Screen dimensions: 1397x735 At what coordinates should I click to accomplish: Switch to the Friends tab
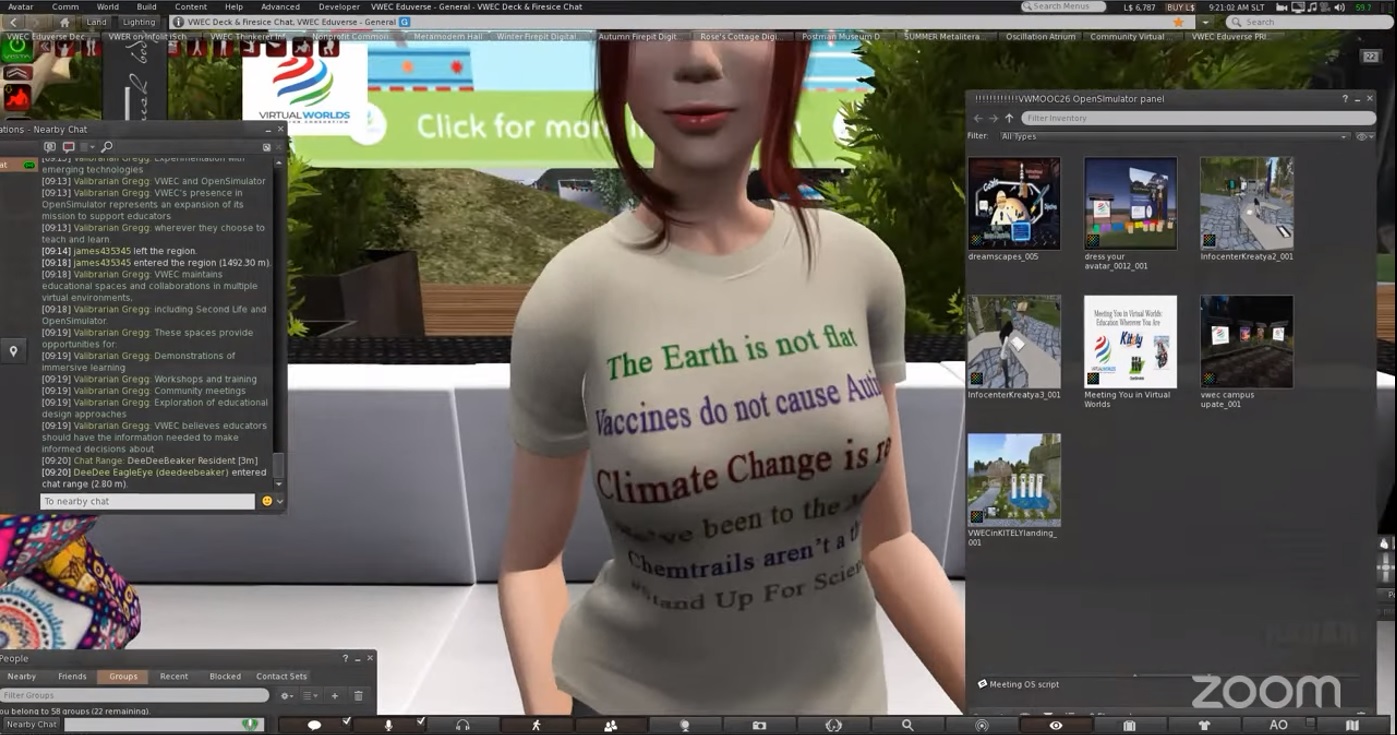coord(72,677)
